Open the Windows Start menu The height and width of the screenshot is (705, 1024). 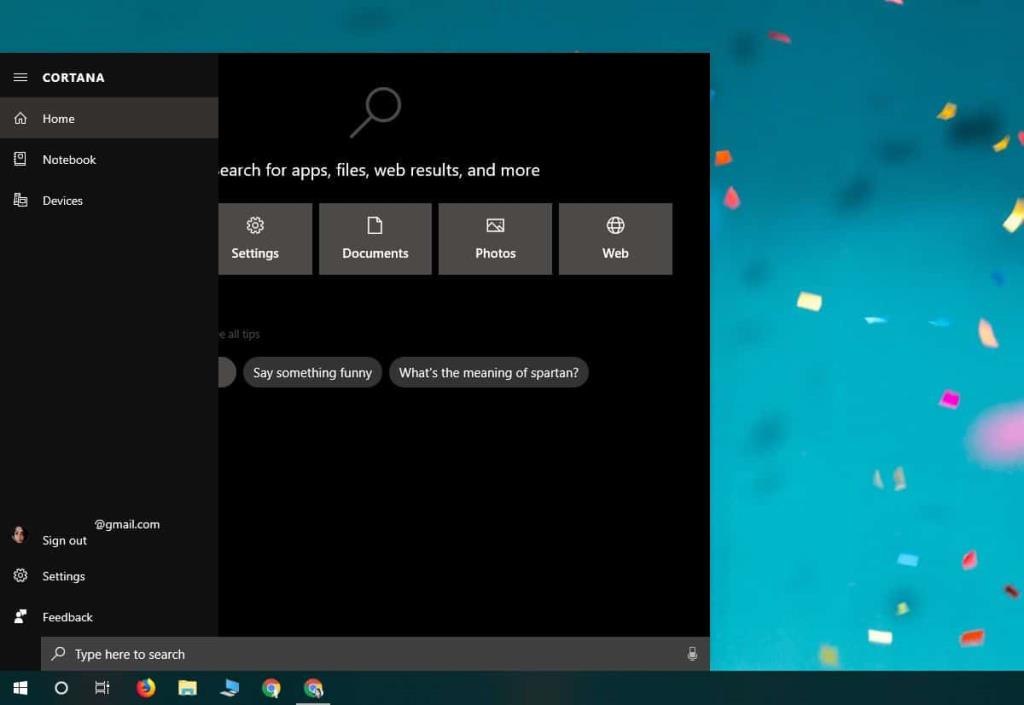tap(20, 687)
